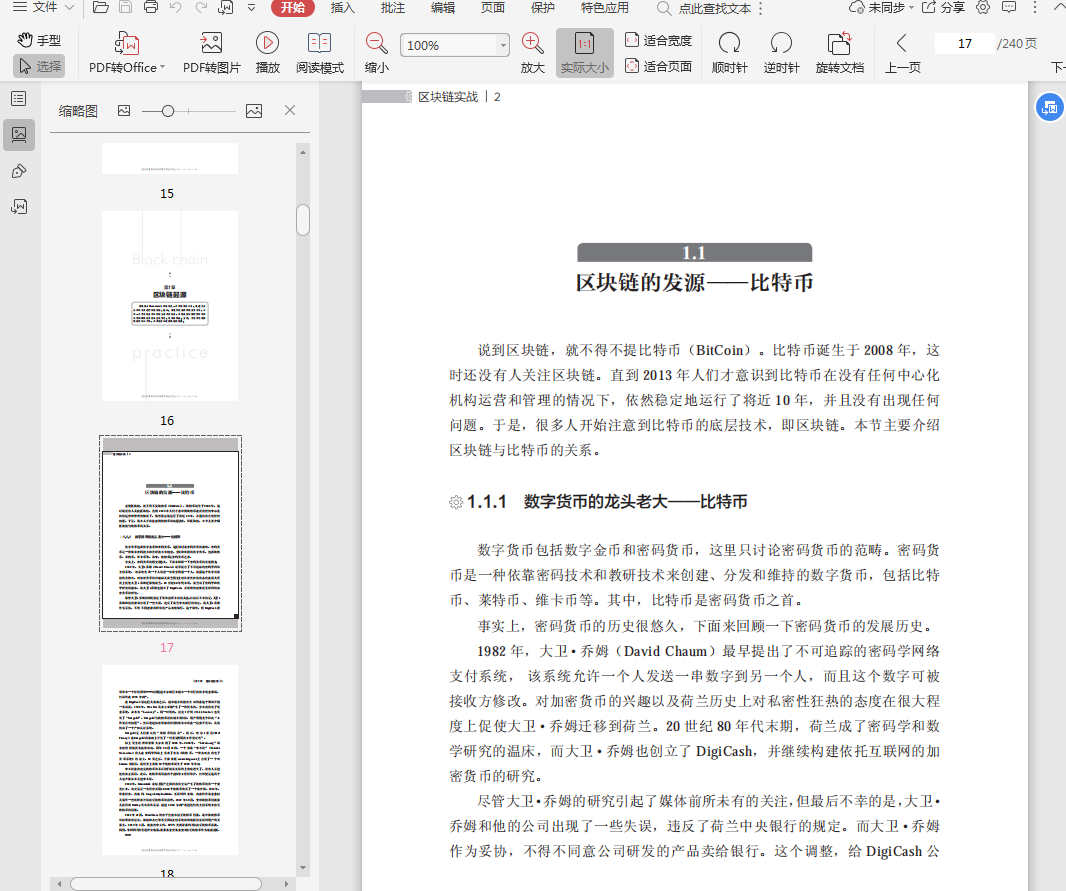
Task: Toggle 阅读模式 reading mode
Action: pos(320,53)
